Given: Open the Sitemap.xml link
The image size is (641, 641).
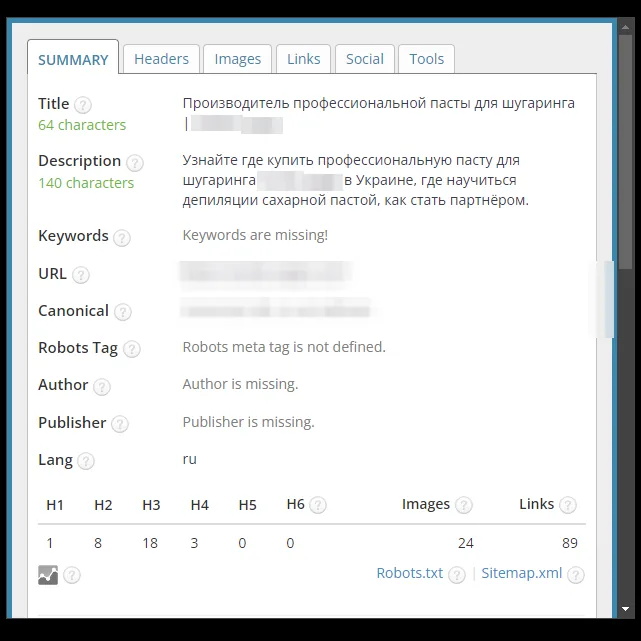Looking at the screenshot, I should point(522,573).
